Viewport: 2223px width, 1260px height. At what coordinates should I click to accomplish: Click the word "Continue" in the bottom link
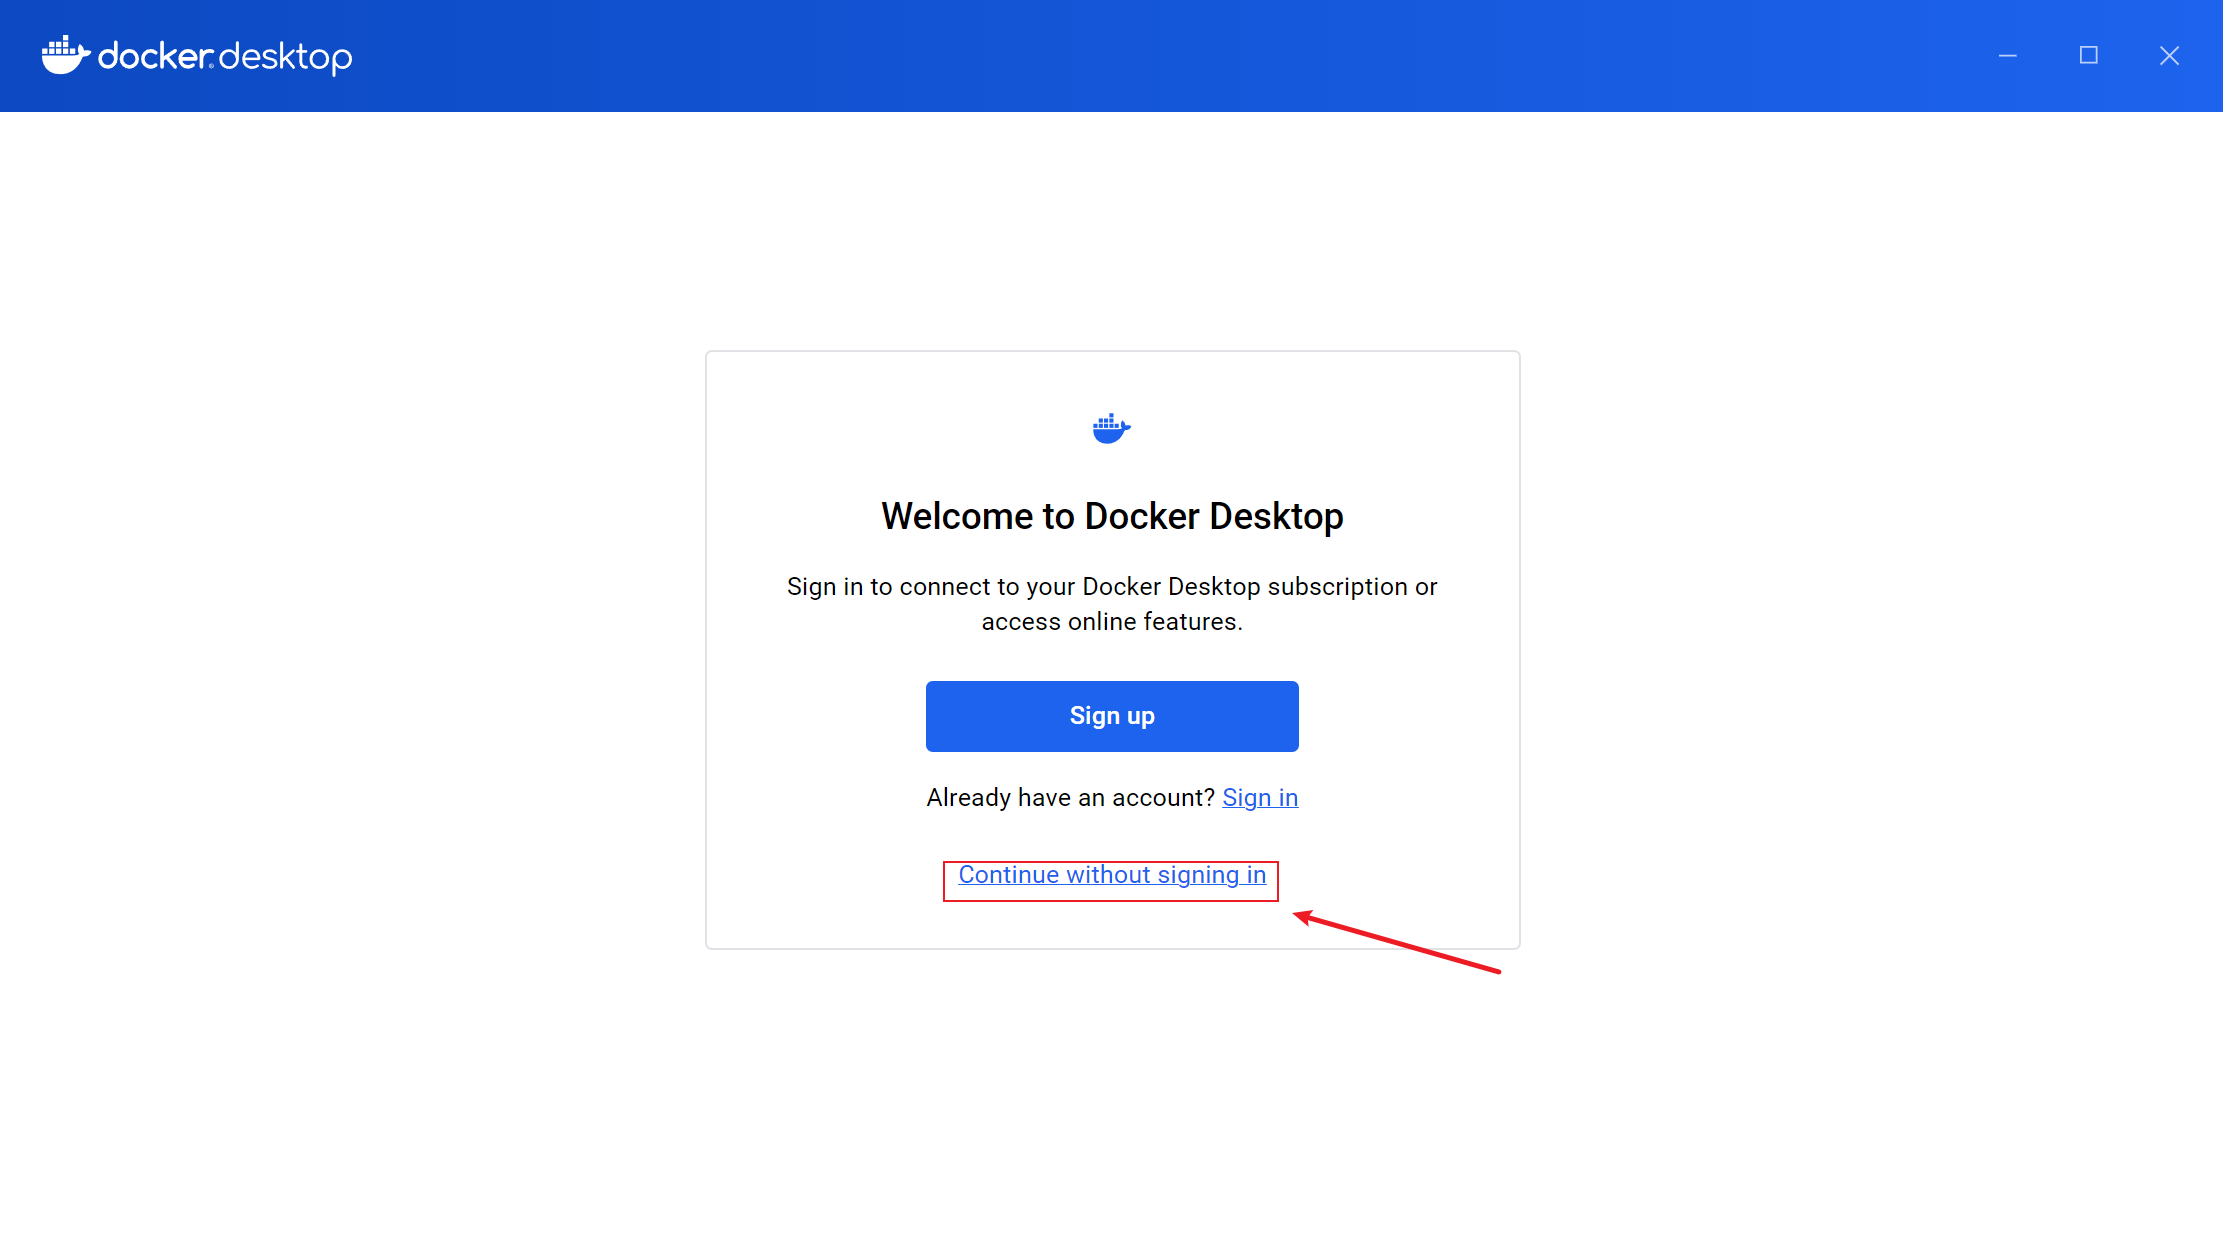coord(1008,875)
